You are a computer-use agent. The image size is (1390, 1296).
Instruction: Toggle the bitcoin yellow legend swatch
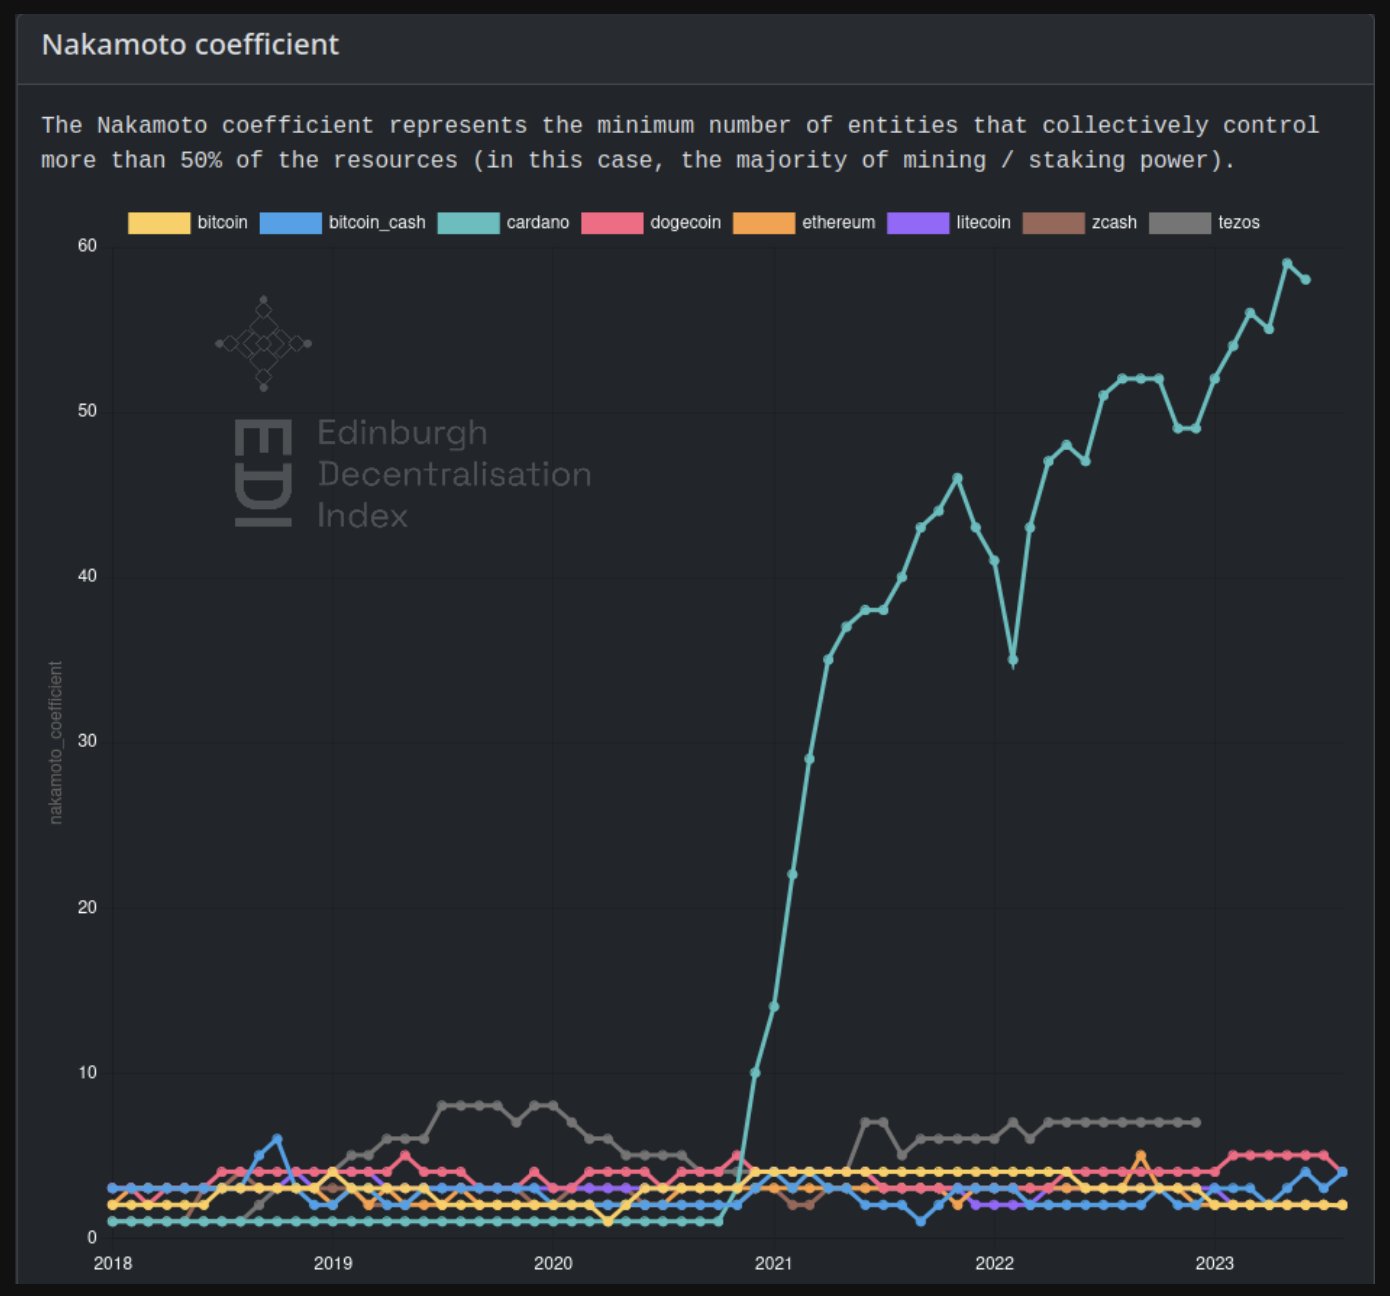[x=159, y=223]
